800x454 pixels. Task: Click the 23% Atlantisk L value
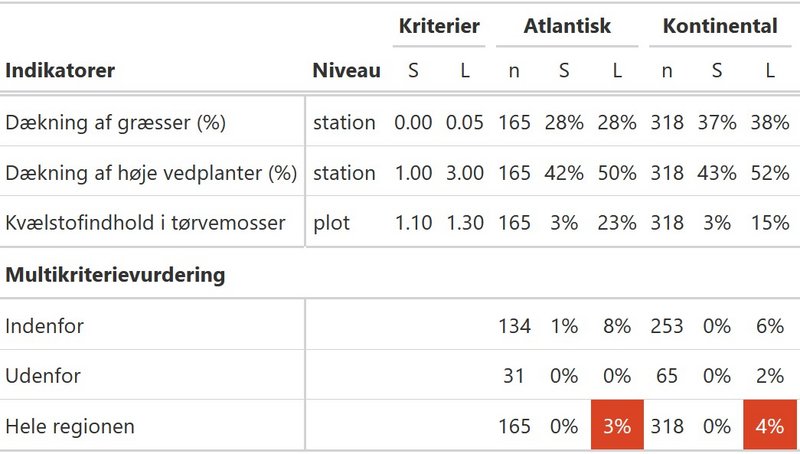(617, 223)
